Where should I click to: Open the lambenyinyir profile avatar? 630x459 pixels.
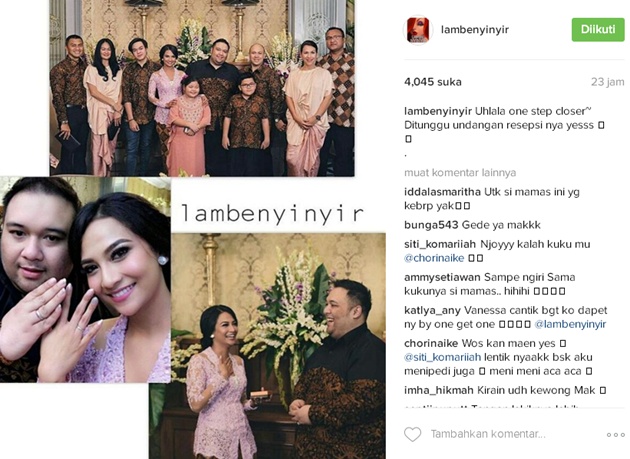pos(418,30)
